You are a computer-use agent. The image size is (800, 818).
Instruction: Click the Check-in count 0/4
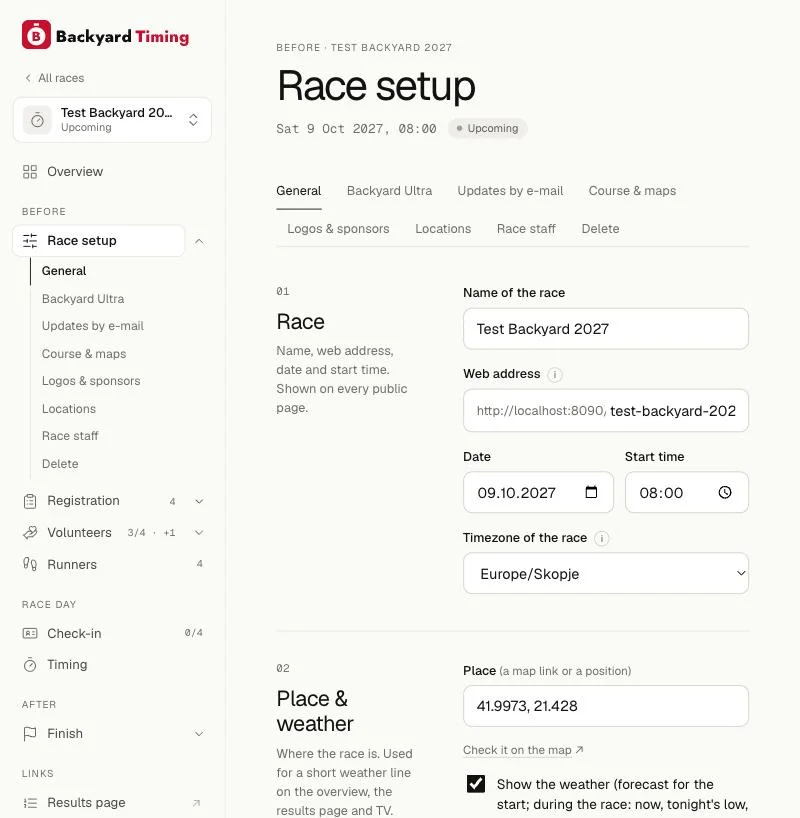(193, 633)
